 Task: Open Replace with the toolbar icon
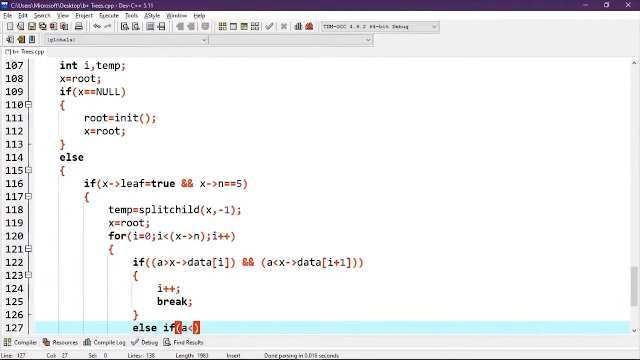(x=136, y=27)
